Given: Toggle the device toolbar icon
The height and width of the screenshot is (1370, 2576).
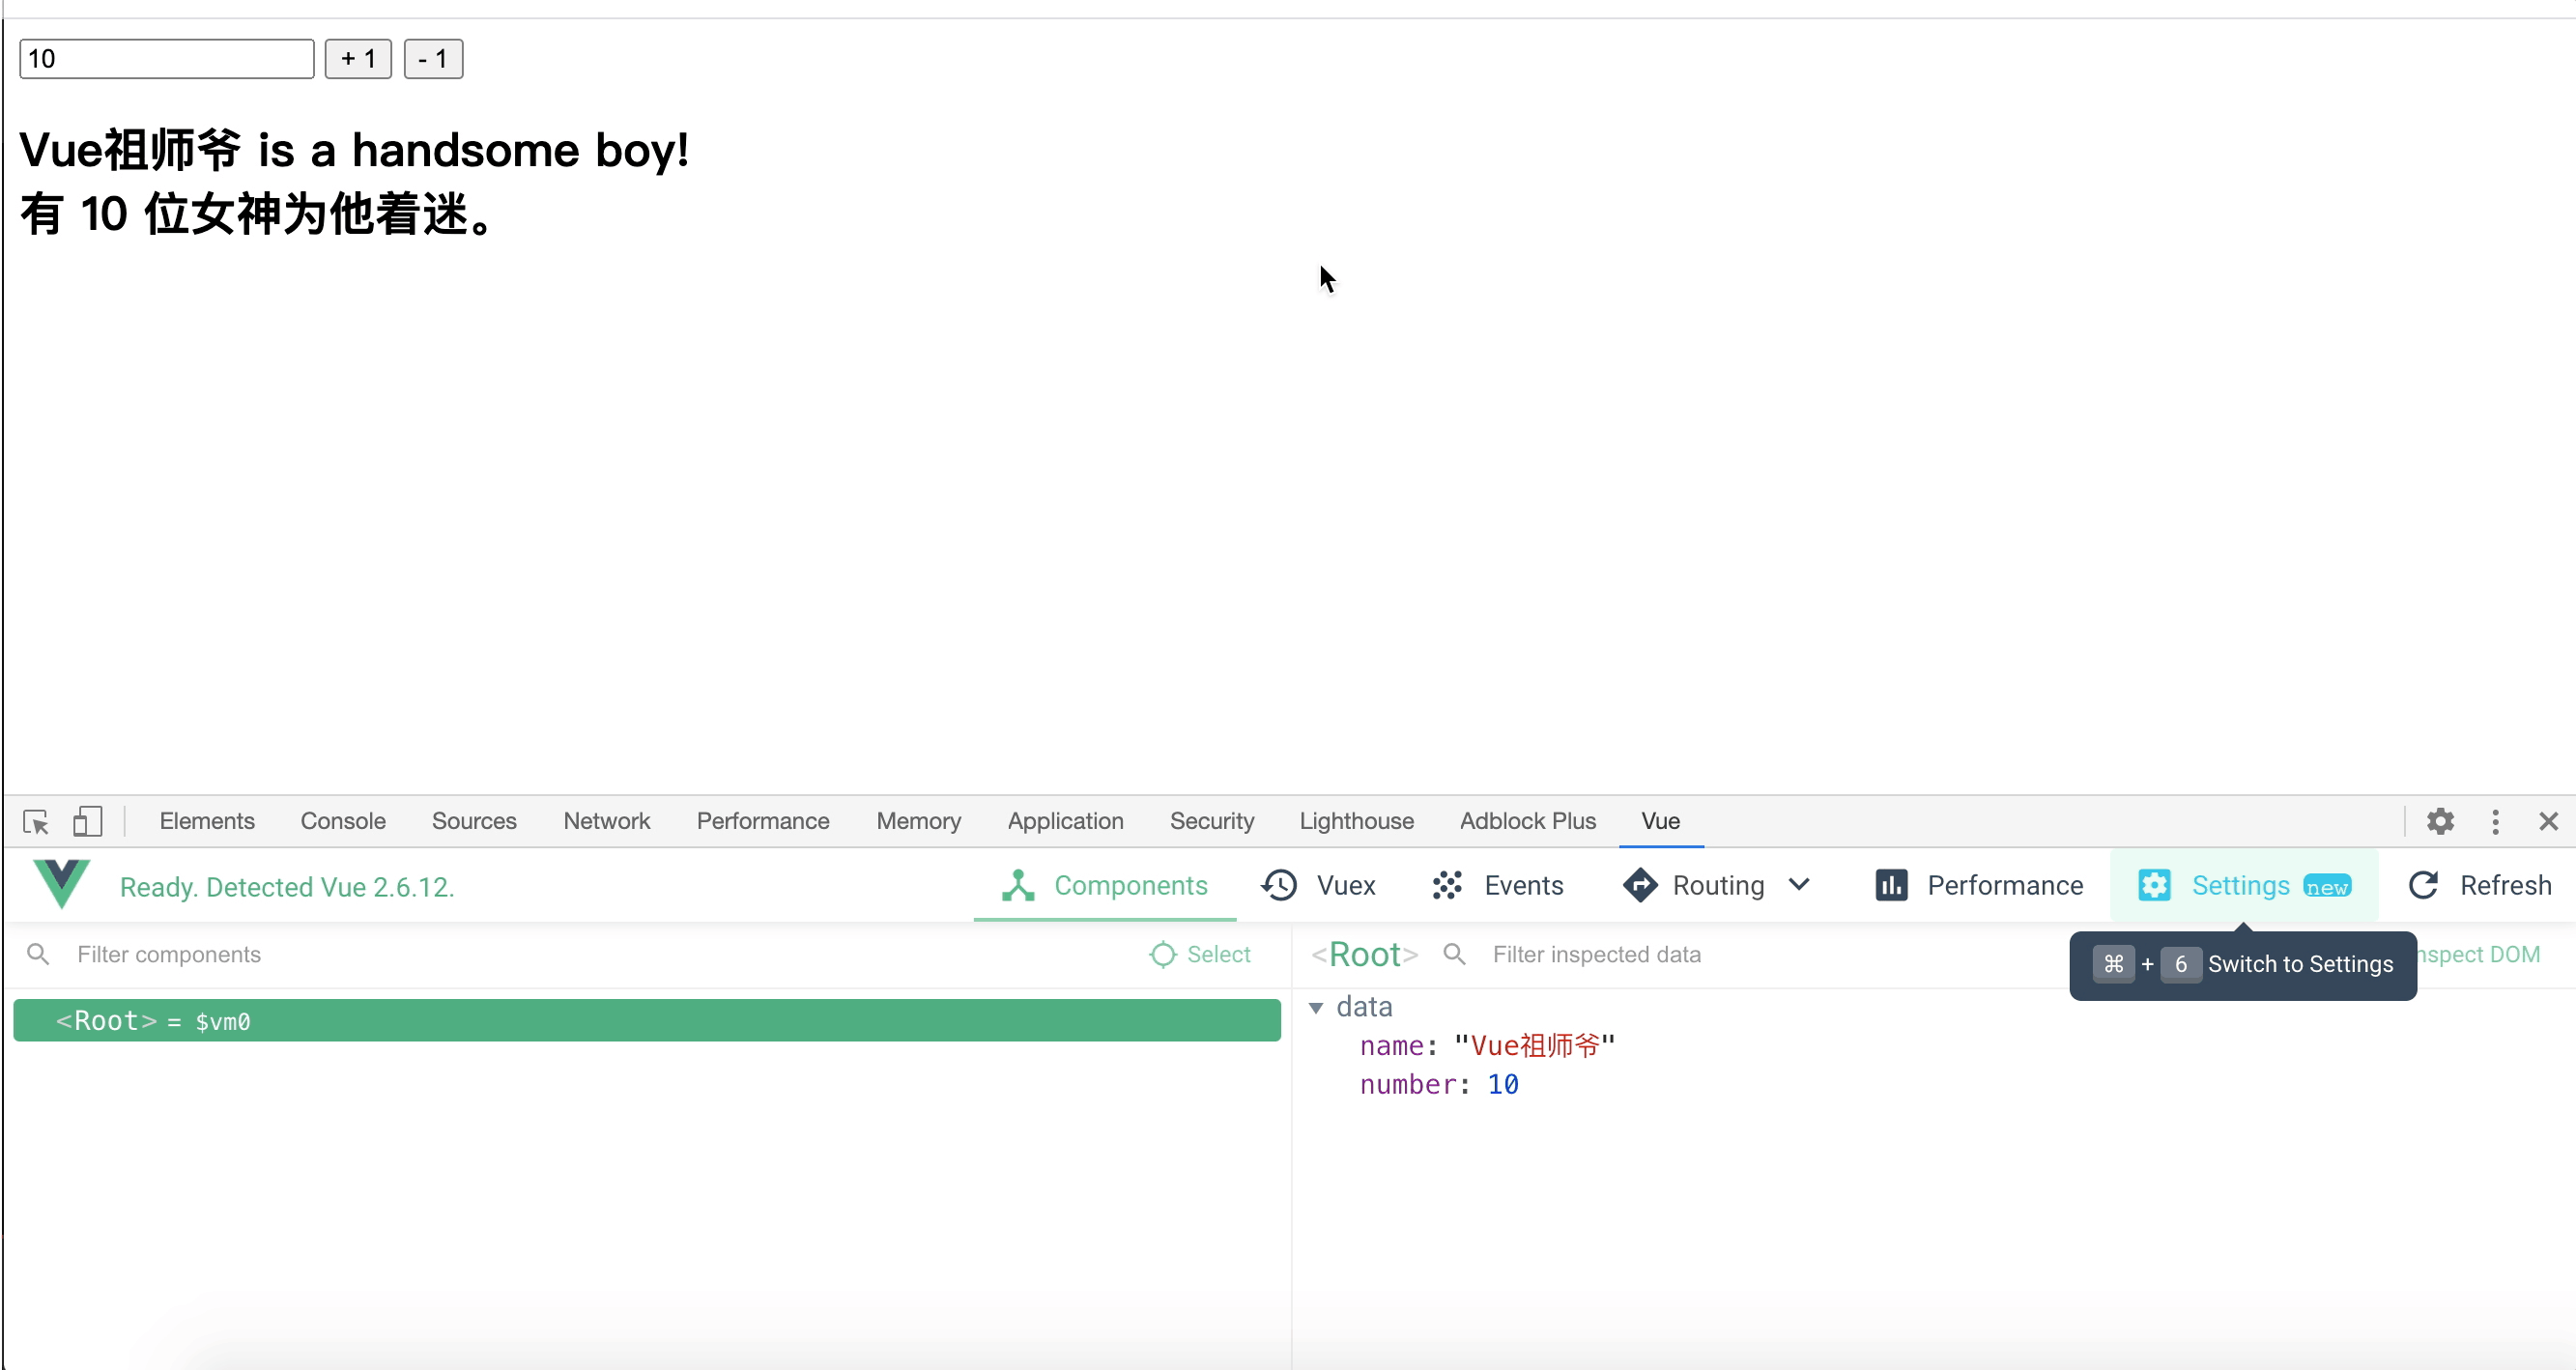Looking at the screenshot, I should (x=87, y=822).
